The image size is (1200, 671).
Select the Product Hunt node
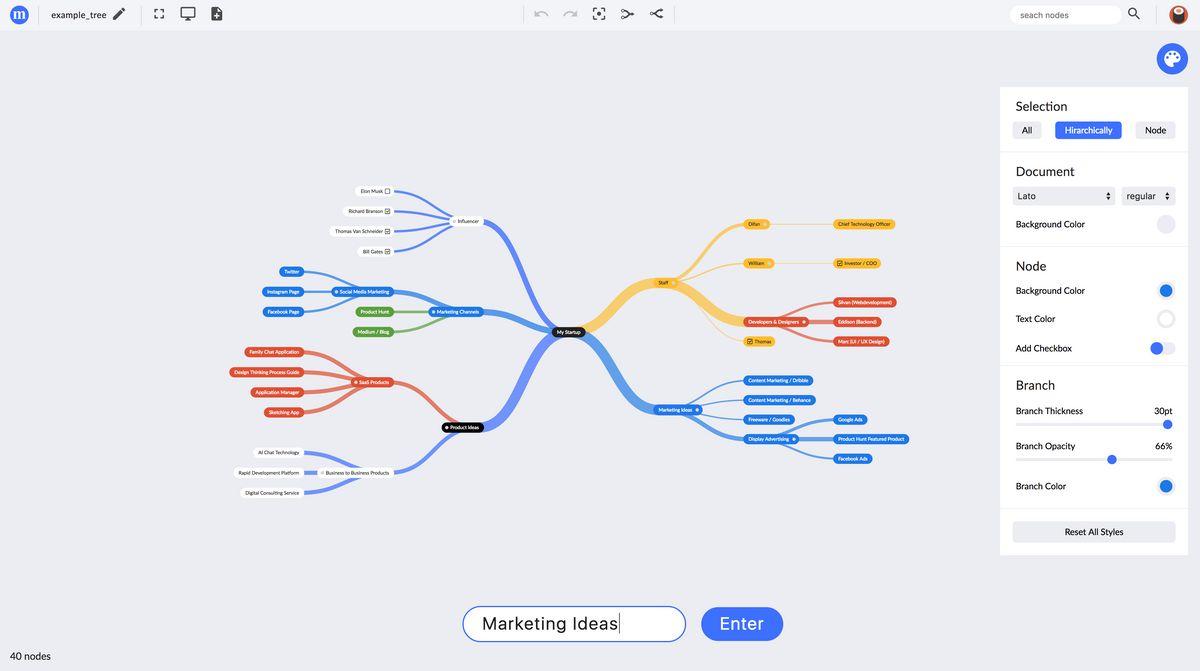375,312
